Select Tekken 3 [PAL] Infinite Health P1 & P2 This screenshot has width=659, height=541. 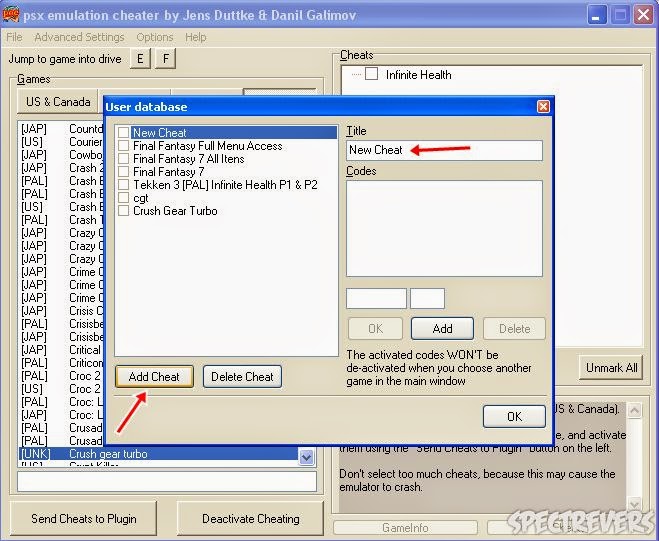click(x=225, y=185)
